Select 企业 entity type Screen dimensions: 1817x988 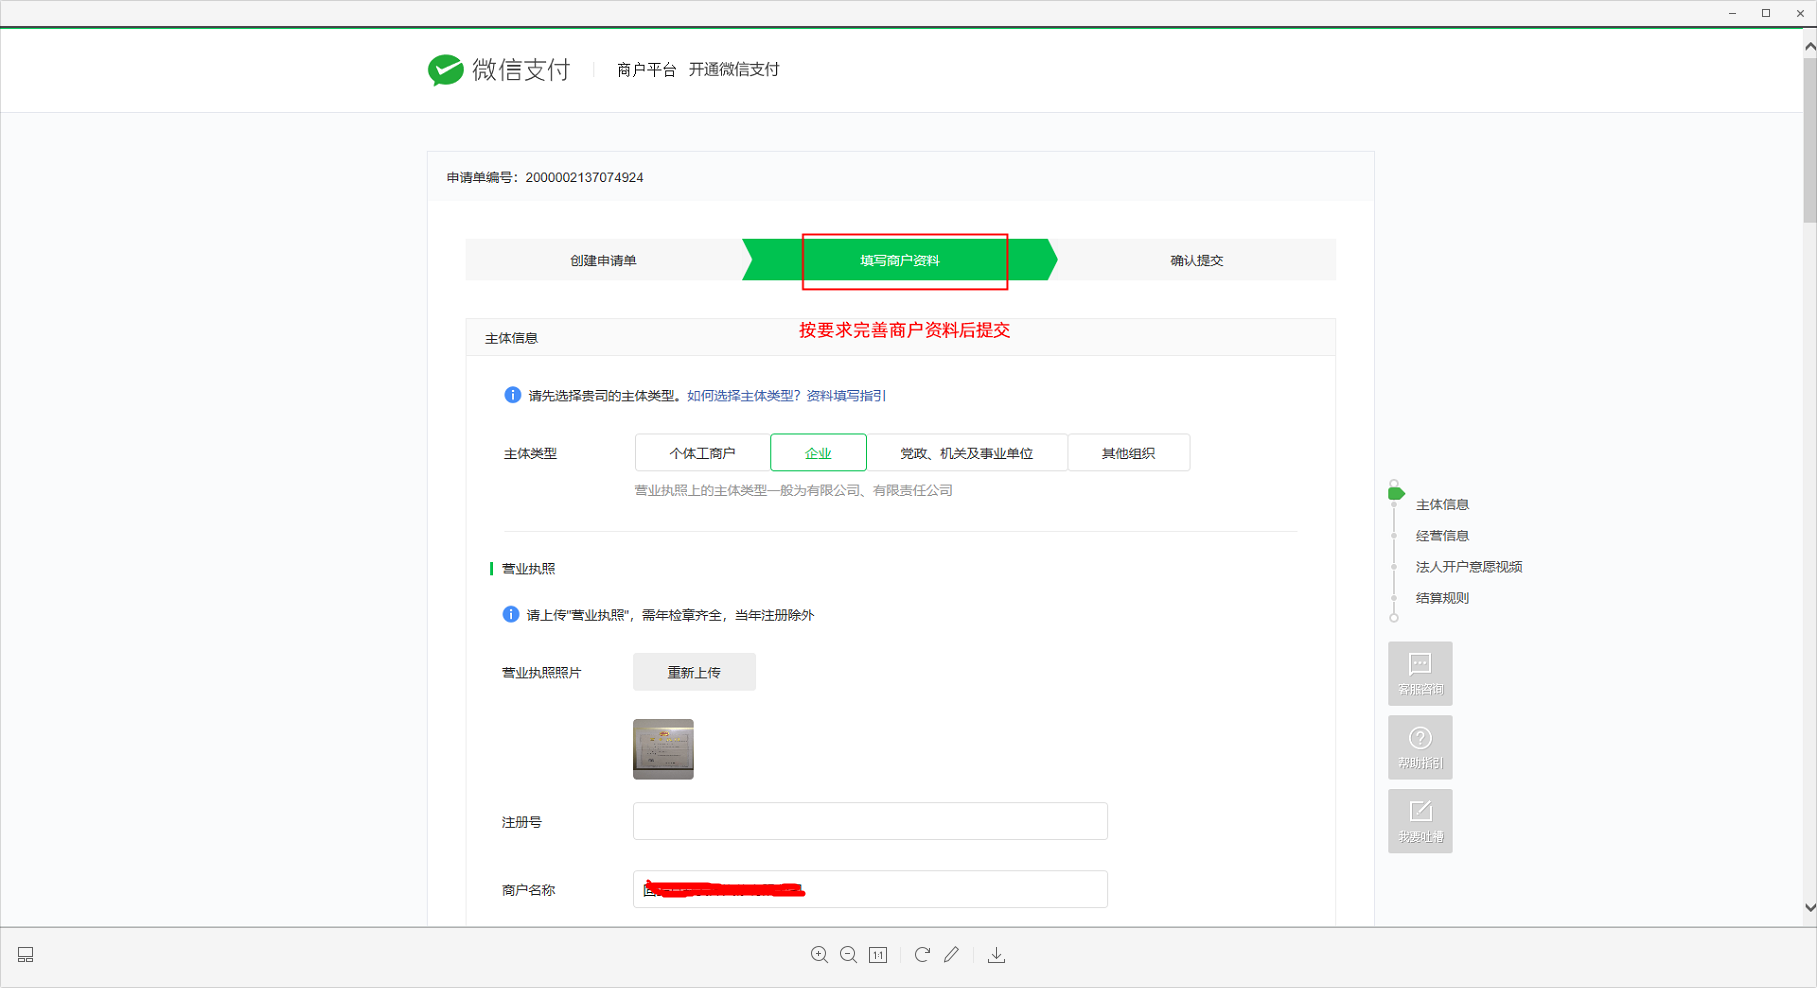click(x=818, y=453)
